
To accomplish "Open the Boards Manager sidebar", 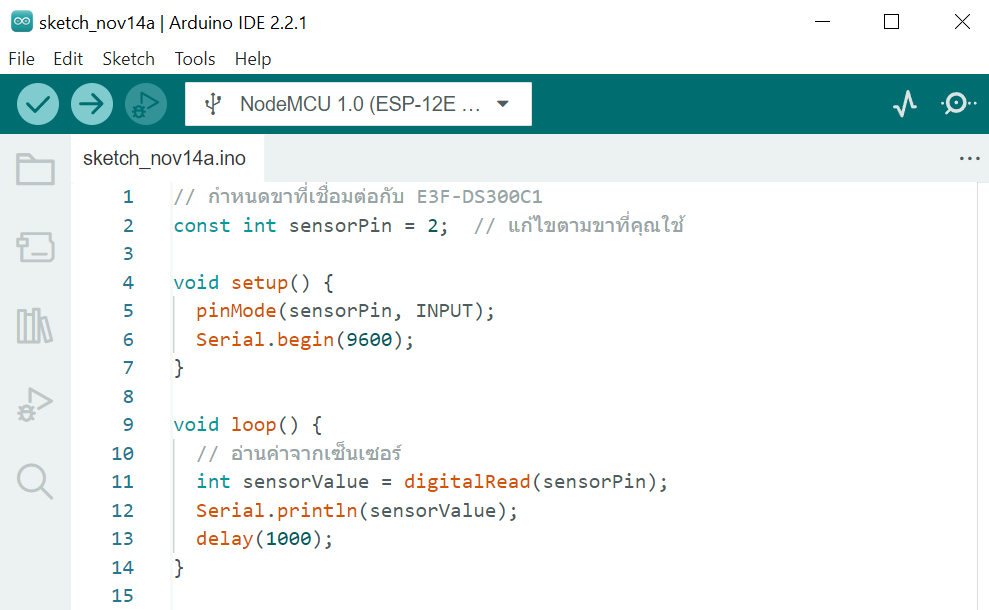I will (x=35, y=247).
